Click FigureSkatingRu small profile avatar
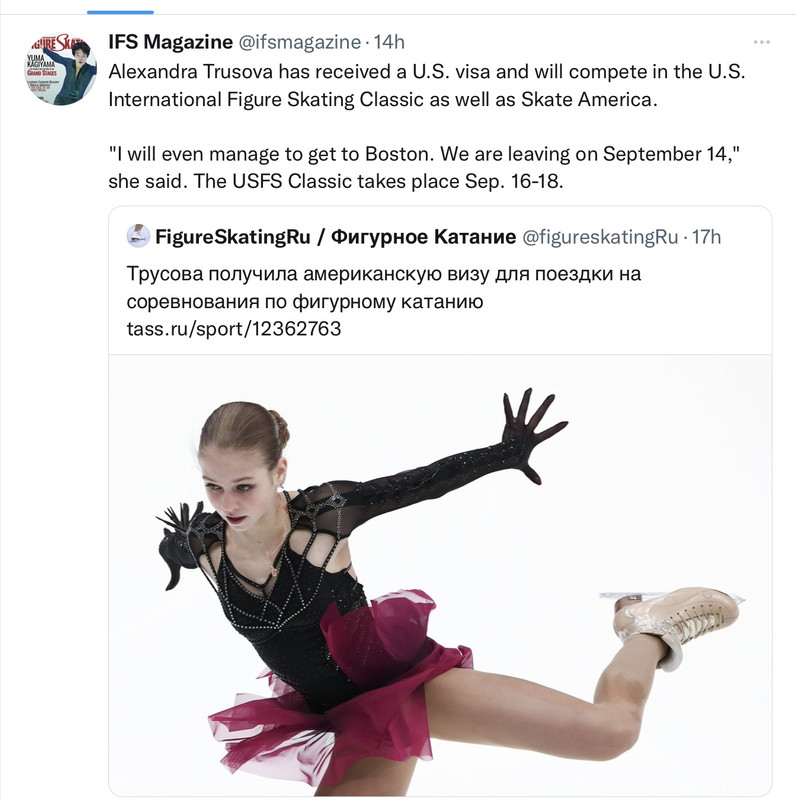The height and width of the screenshot is (800, 796). (138, 236)
